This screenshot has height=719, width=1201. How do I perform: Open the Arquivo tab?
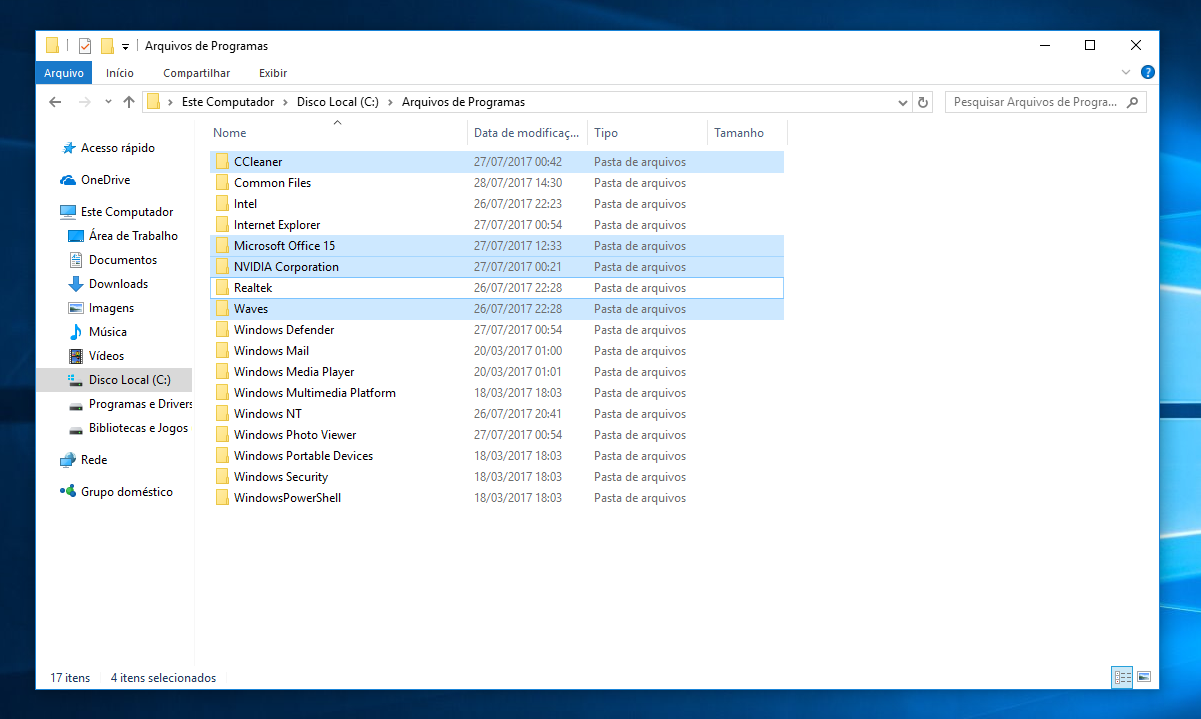(64, 73)
